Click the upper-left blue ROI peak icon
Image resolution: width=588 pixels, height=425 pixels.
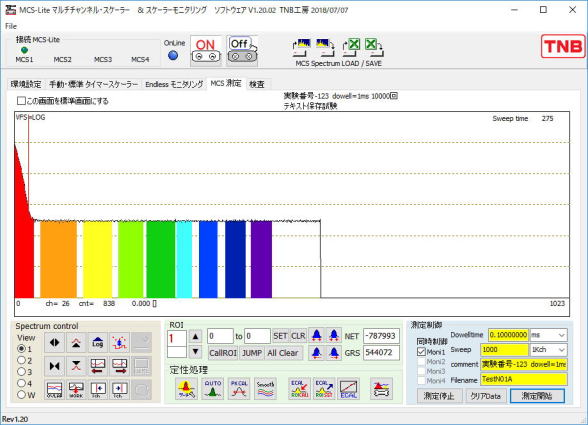(316, 335)
